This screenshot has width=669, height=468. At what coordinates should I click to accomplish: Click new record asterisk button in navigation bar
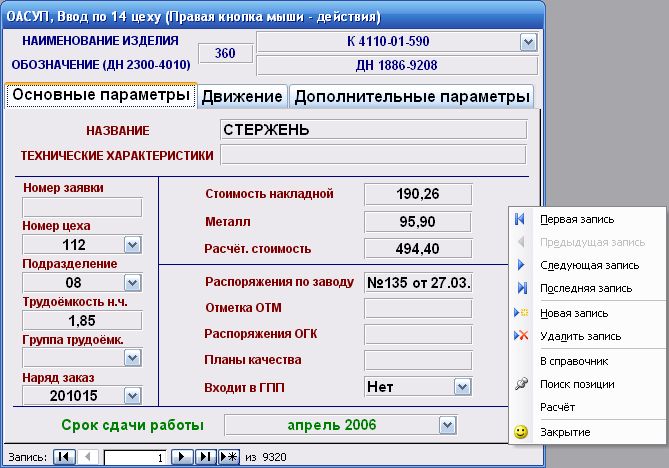pos(229,456)
